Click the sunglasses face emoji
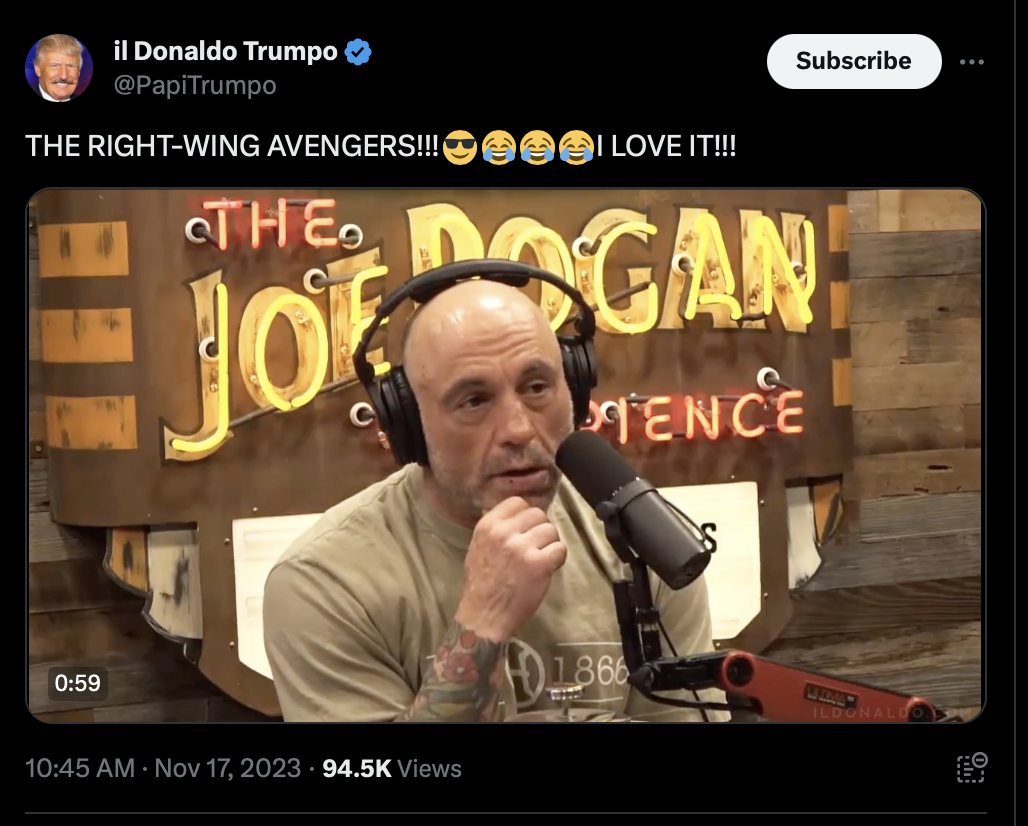The image size is (1028, 826). pos(460,147)
